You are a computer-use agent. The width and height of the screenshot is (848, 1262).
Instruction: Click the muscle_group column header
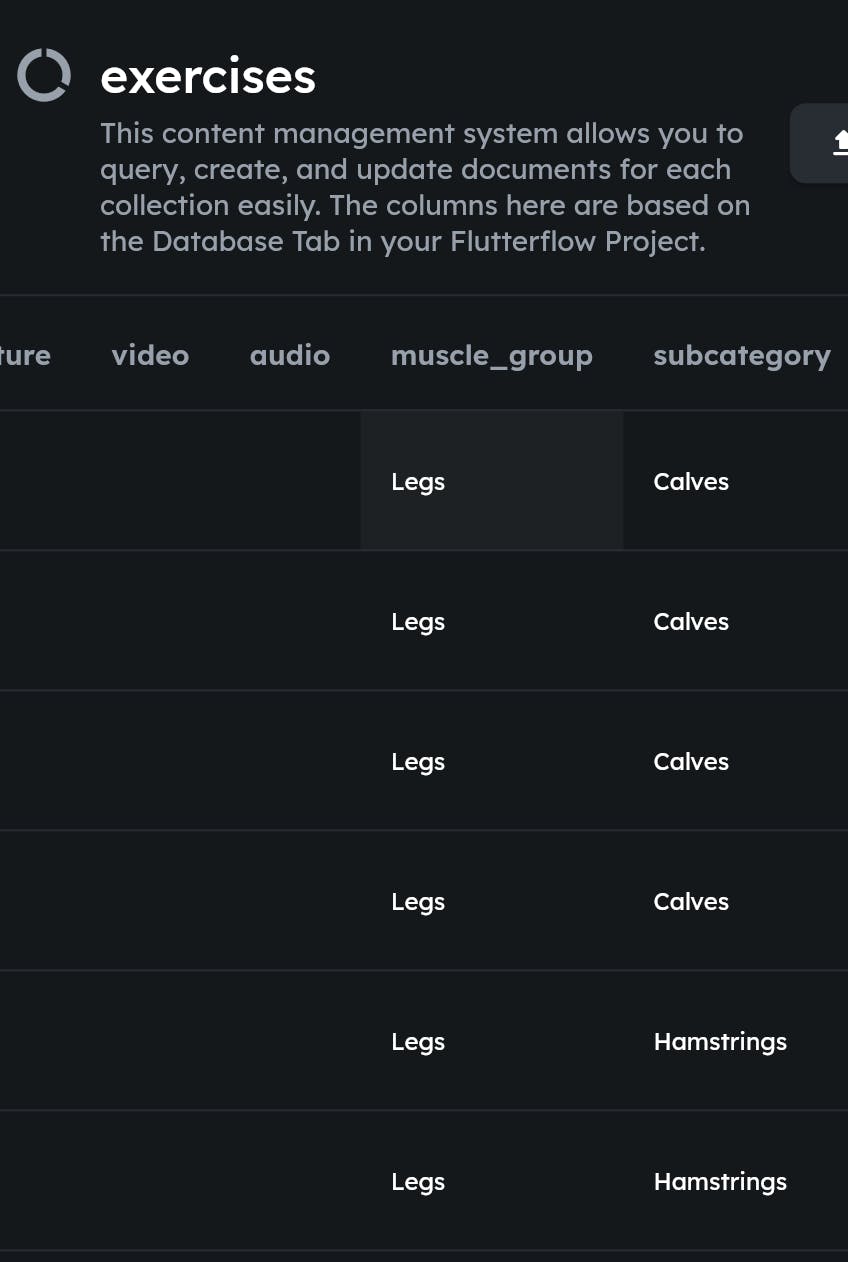click(491, 355)
